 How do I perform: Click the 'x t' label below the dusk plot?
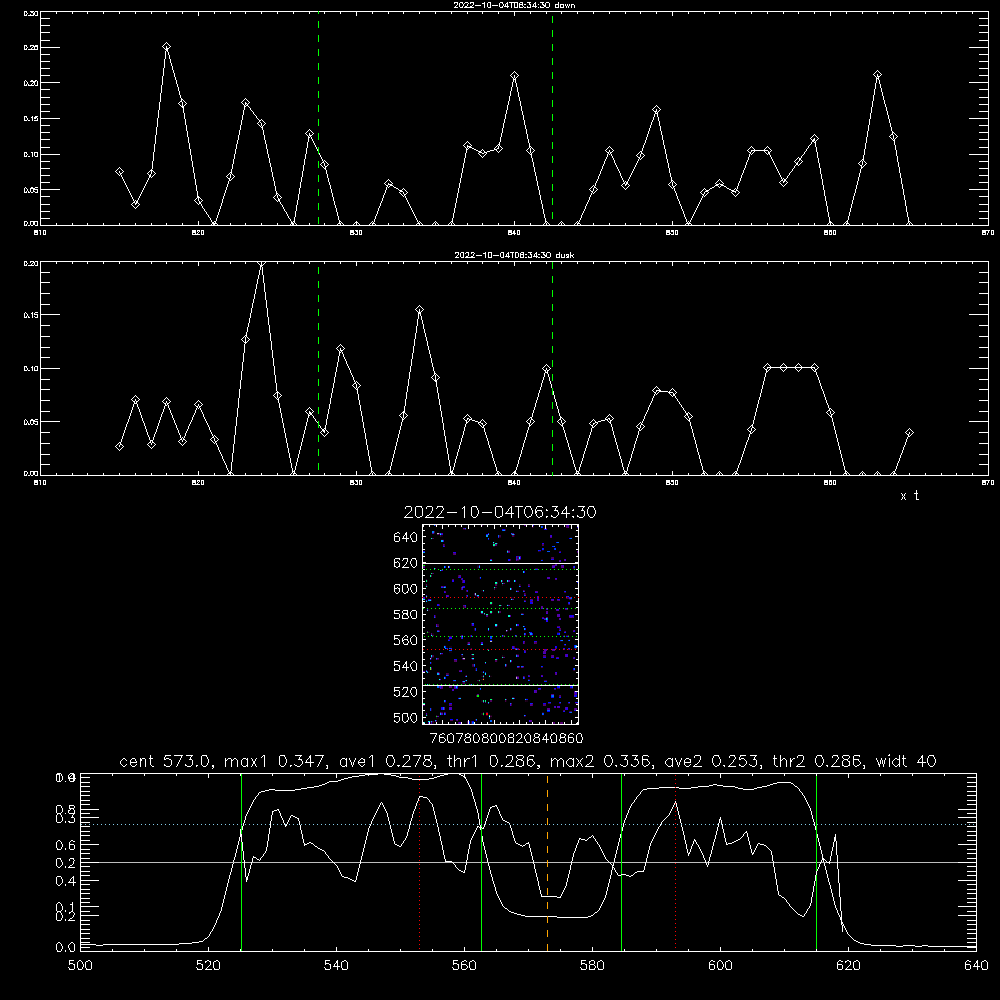(909, 496)
